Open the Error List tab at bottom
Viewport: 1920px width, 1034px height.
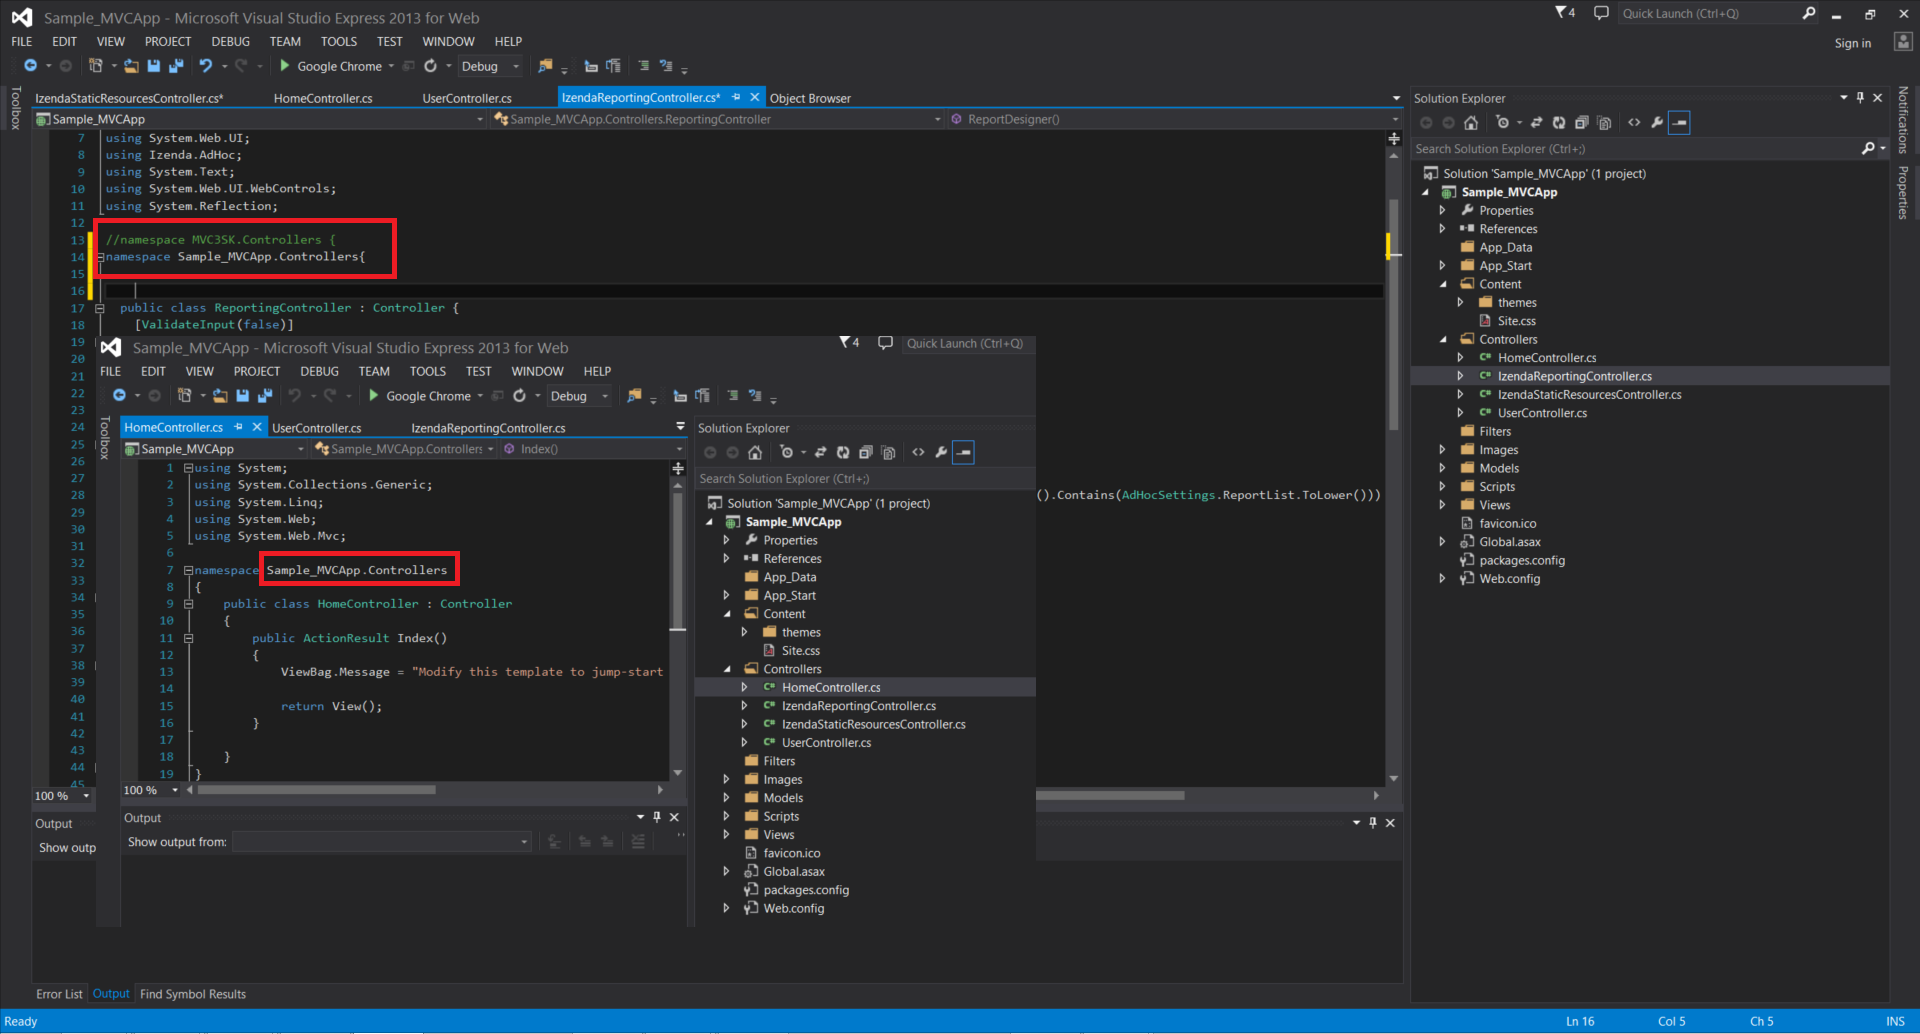[x=59, y=994]
